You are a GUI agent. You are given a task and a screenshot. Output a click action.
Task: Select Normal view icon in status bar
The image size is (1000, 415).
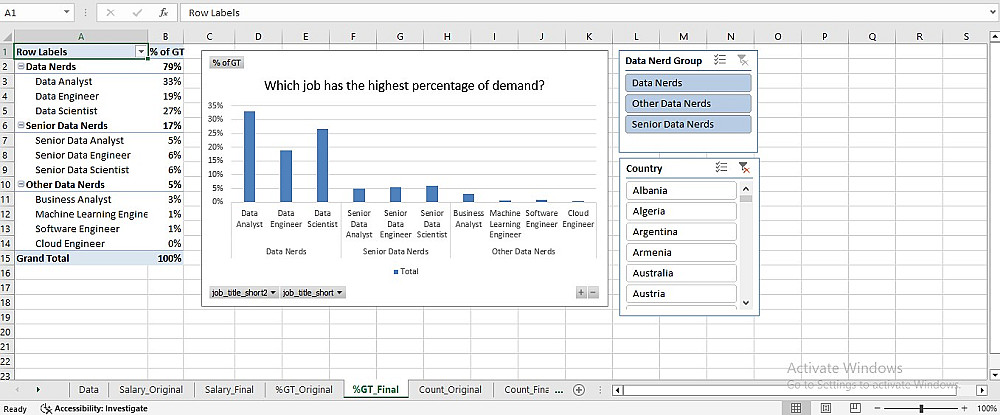point(796,408)
